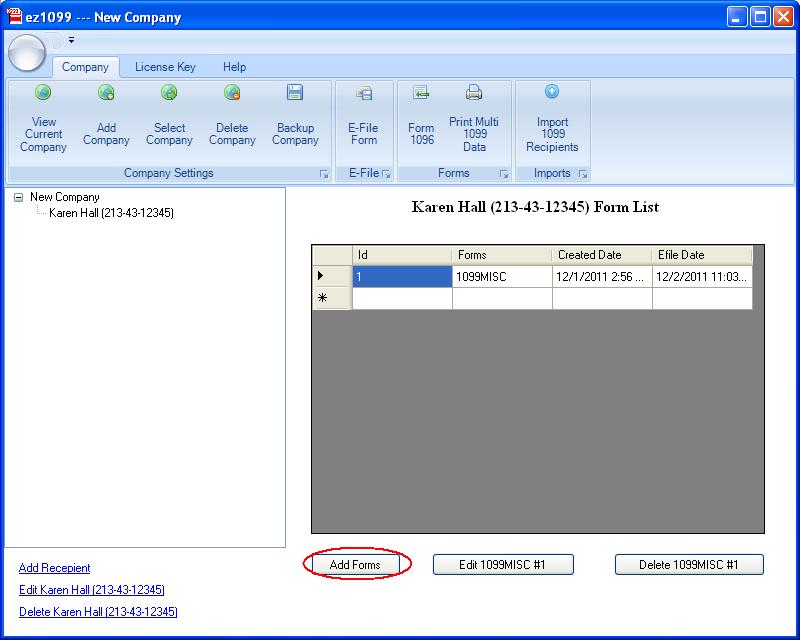Viewport: 800px width, 640px height.
Task: Click the empty Forms cell in the new row
Action: point(502,298)
